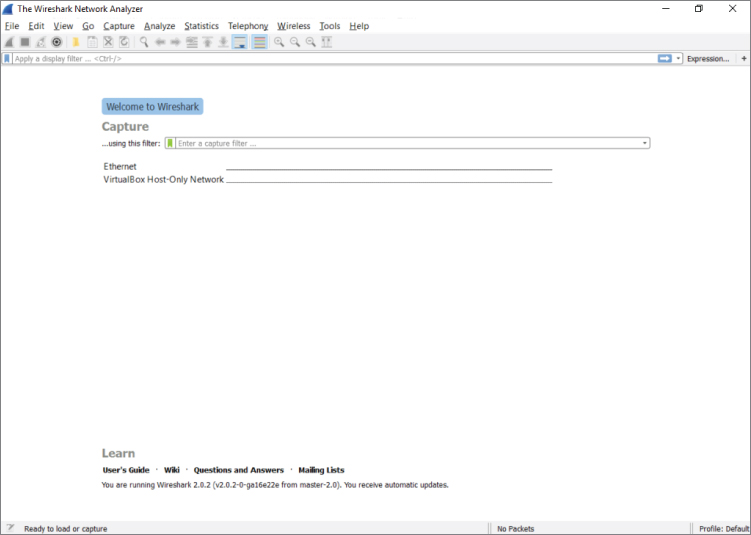Apply display filter with blue arrow

[x=665, y=58]
